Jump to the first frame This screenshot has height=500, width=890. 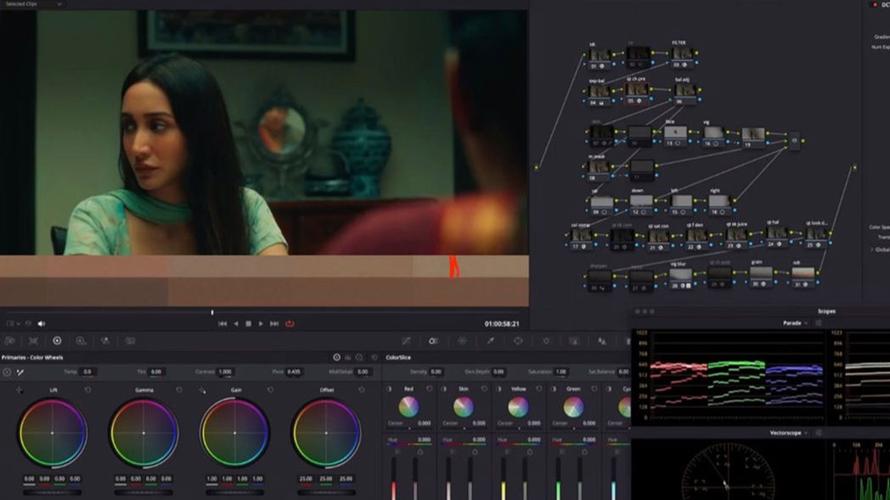click(x=222, y=323)
